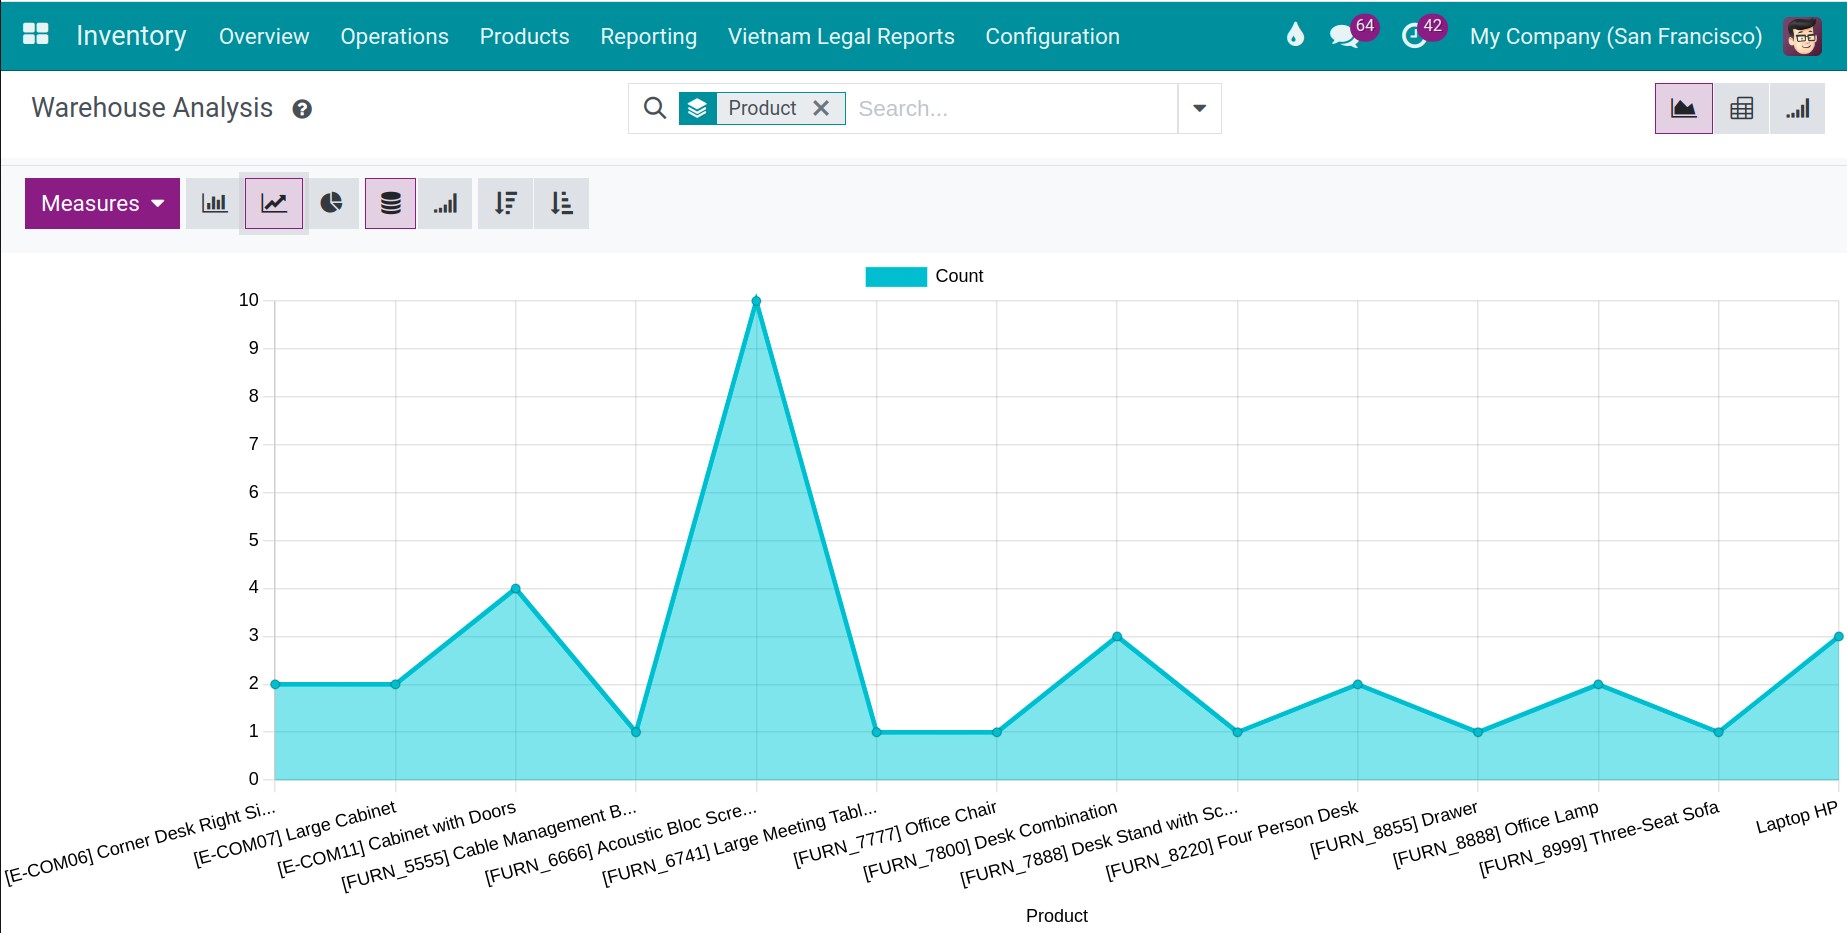The width and height of the screenshot is (1847, 933).
Task: Sort chart values in ascending order
Action: (561, 203)
